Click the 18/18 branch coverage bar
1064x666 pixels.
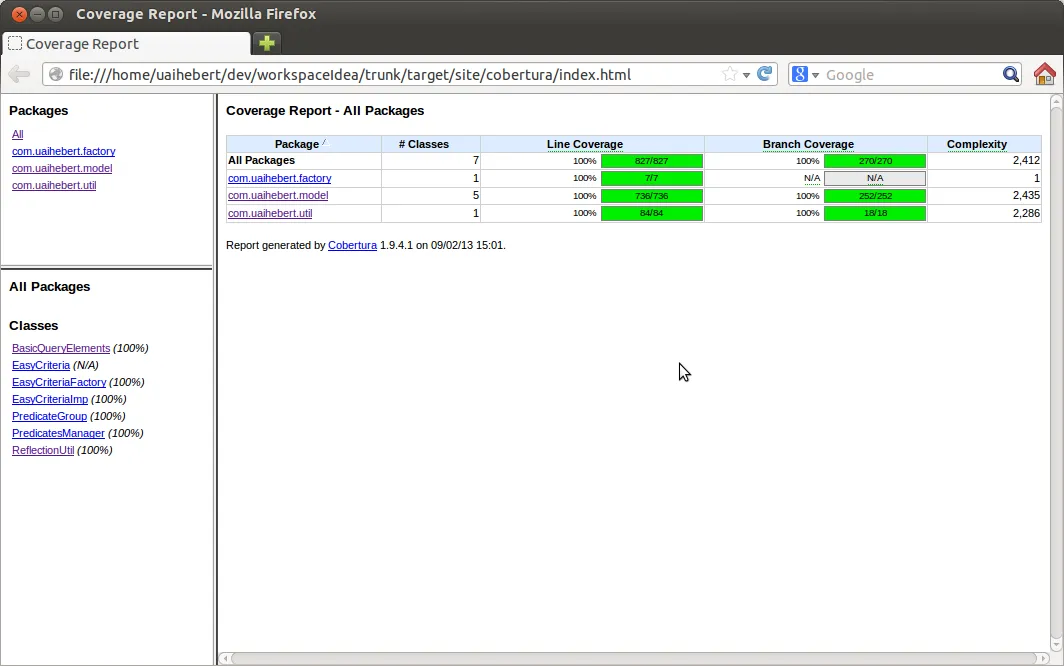(x=875, y=213)
